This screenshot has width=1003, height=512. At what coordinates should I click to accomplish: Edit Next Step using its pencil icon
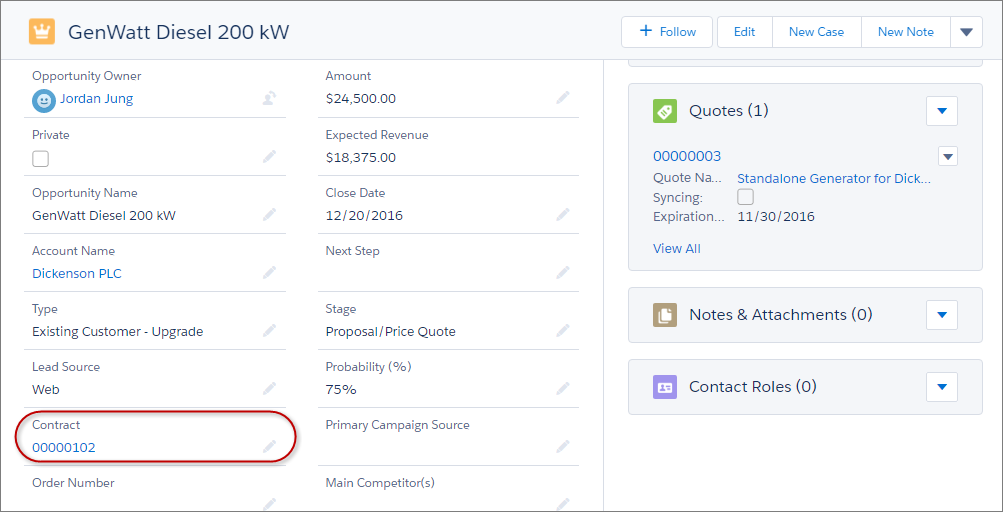562,273
